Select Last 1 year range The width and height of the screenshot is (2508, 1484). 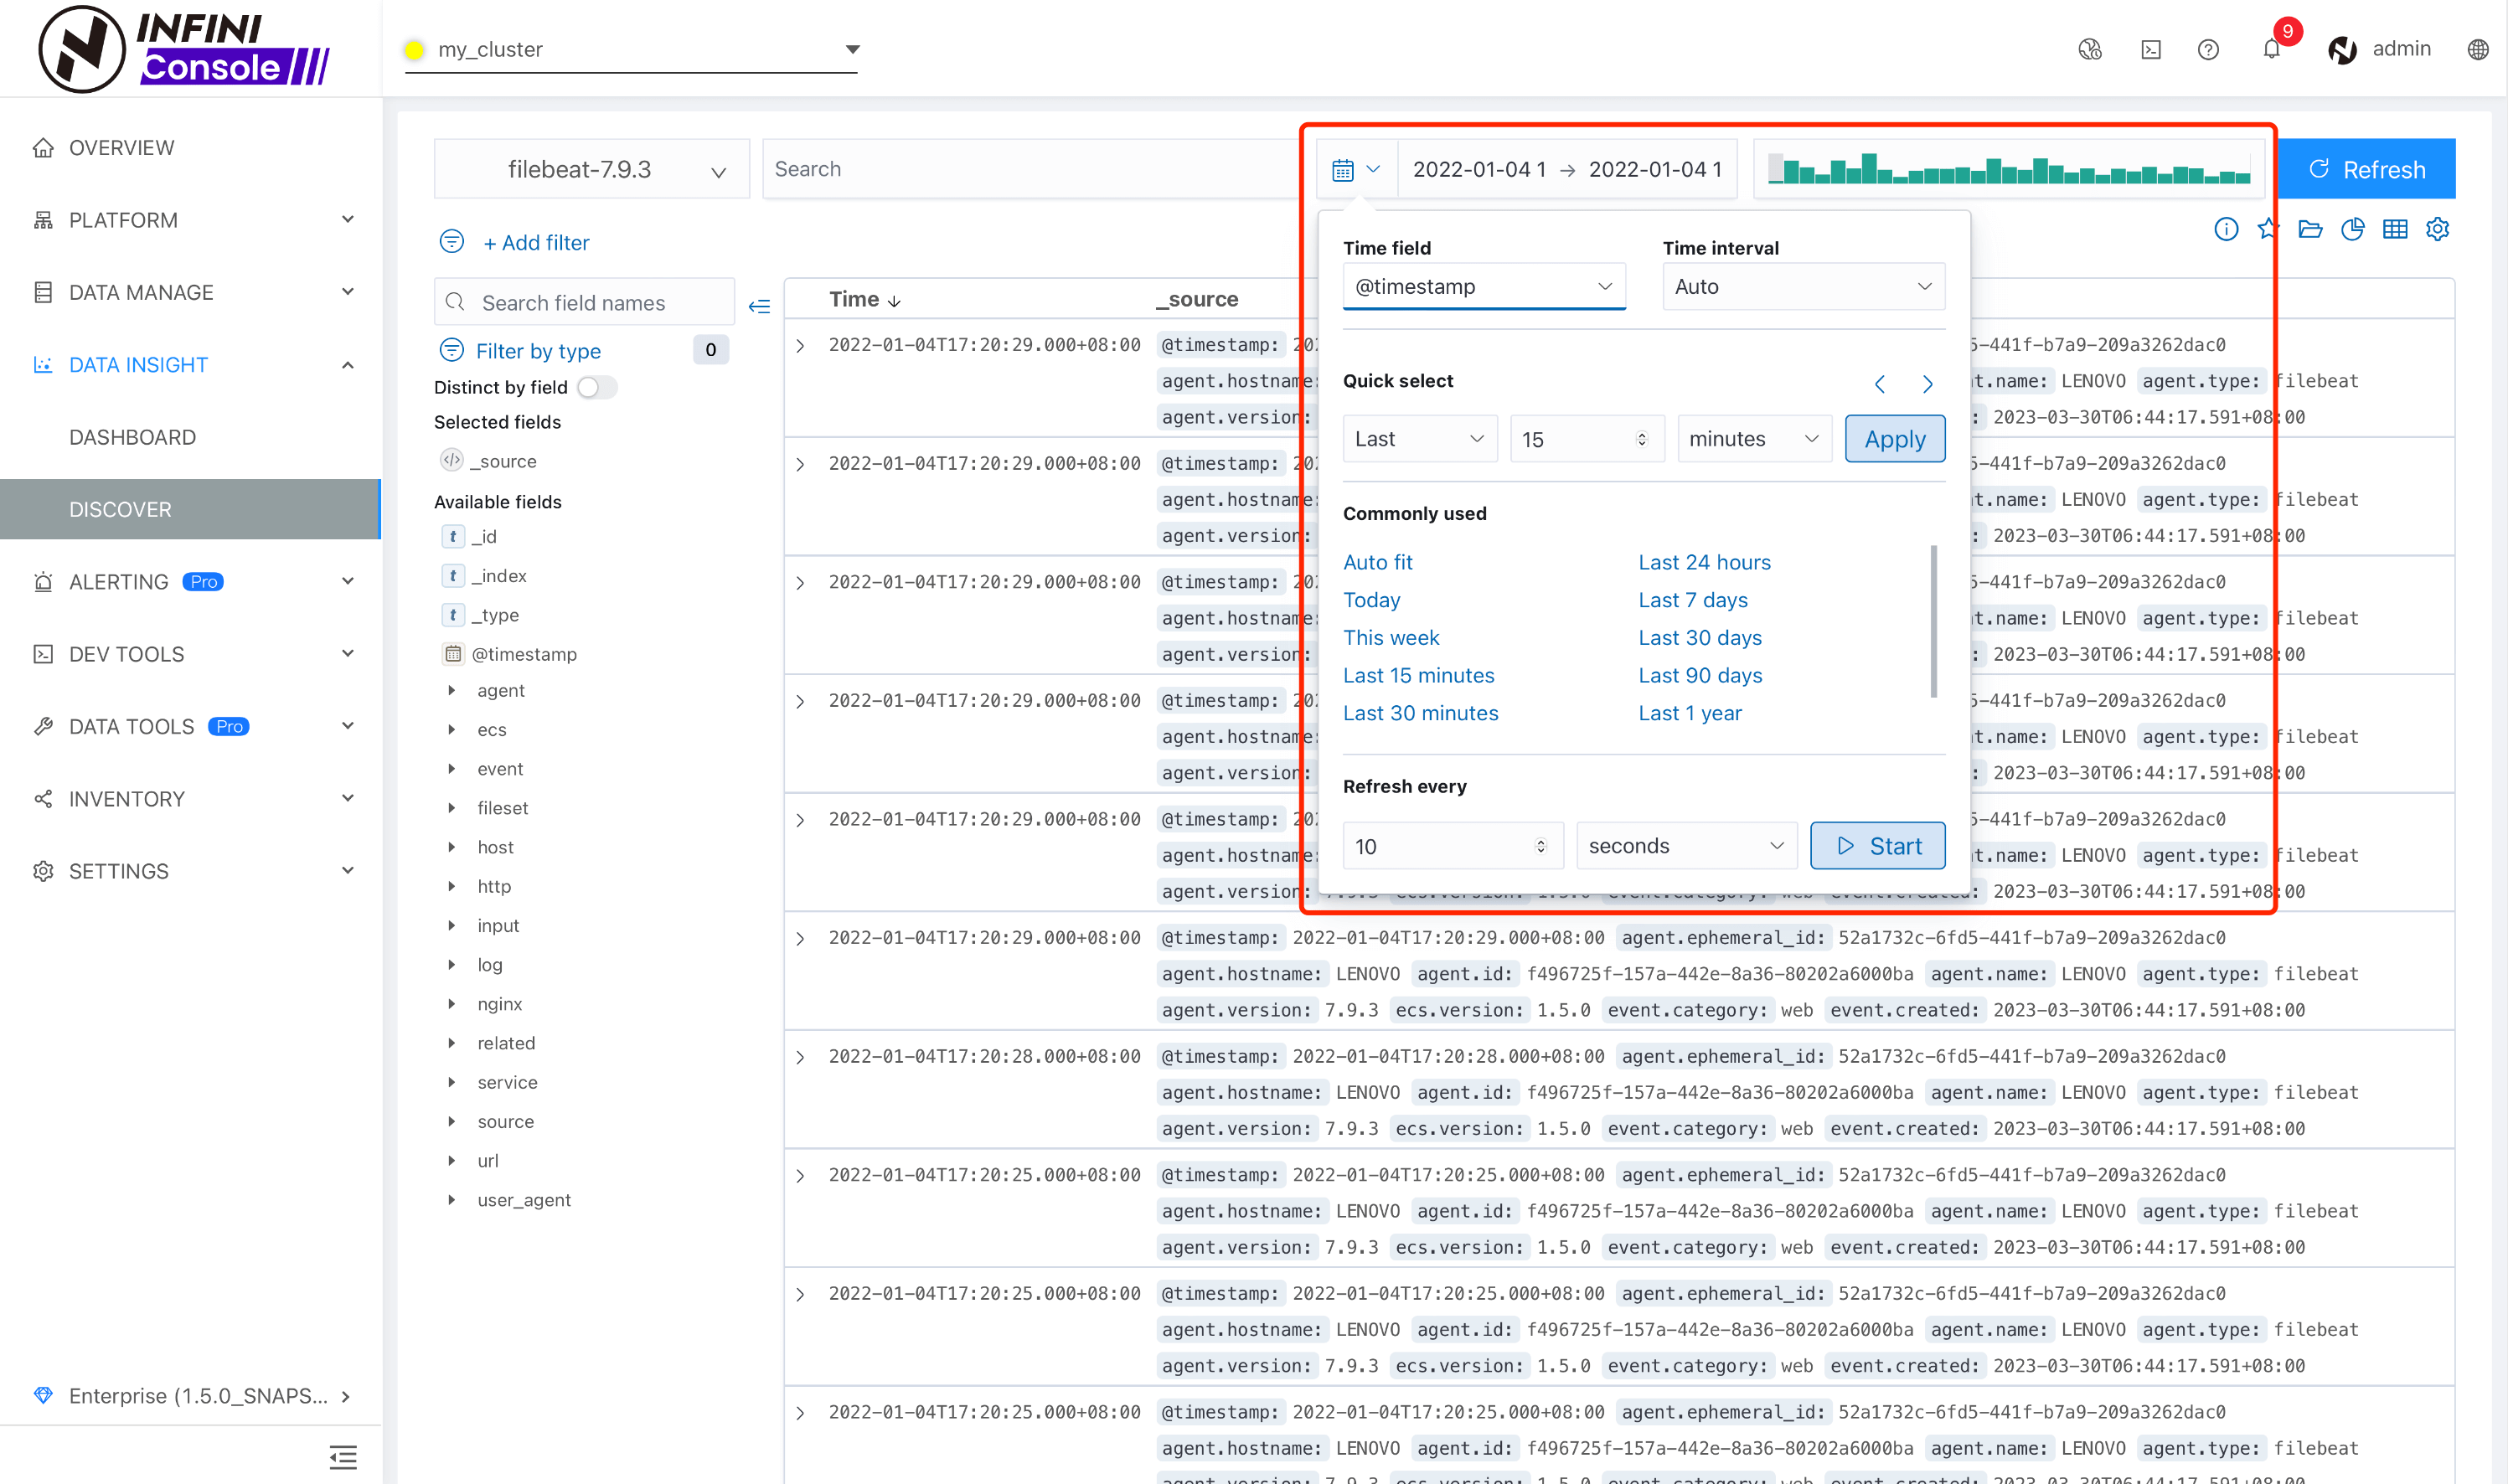point(1689,713)
